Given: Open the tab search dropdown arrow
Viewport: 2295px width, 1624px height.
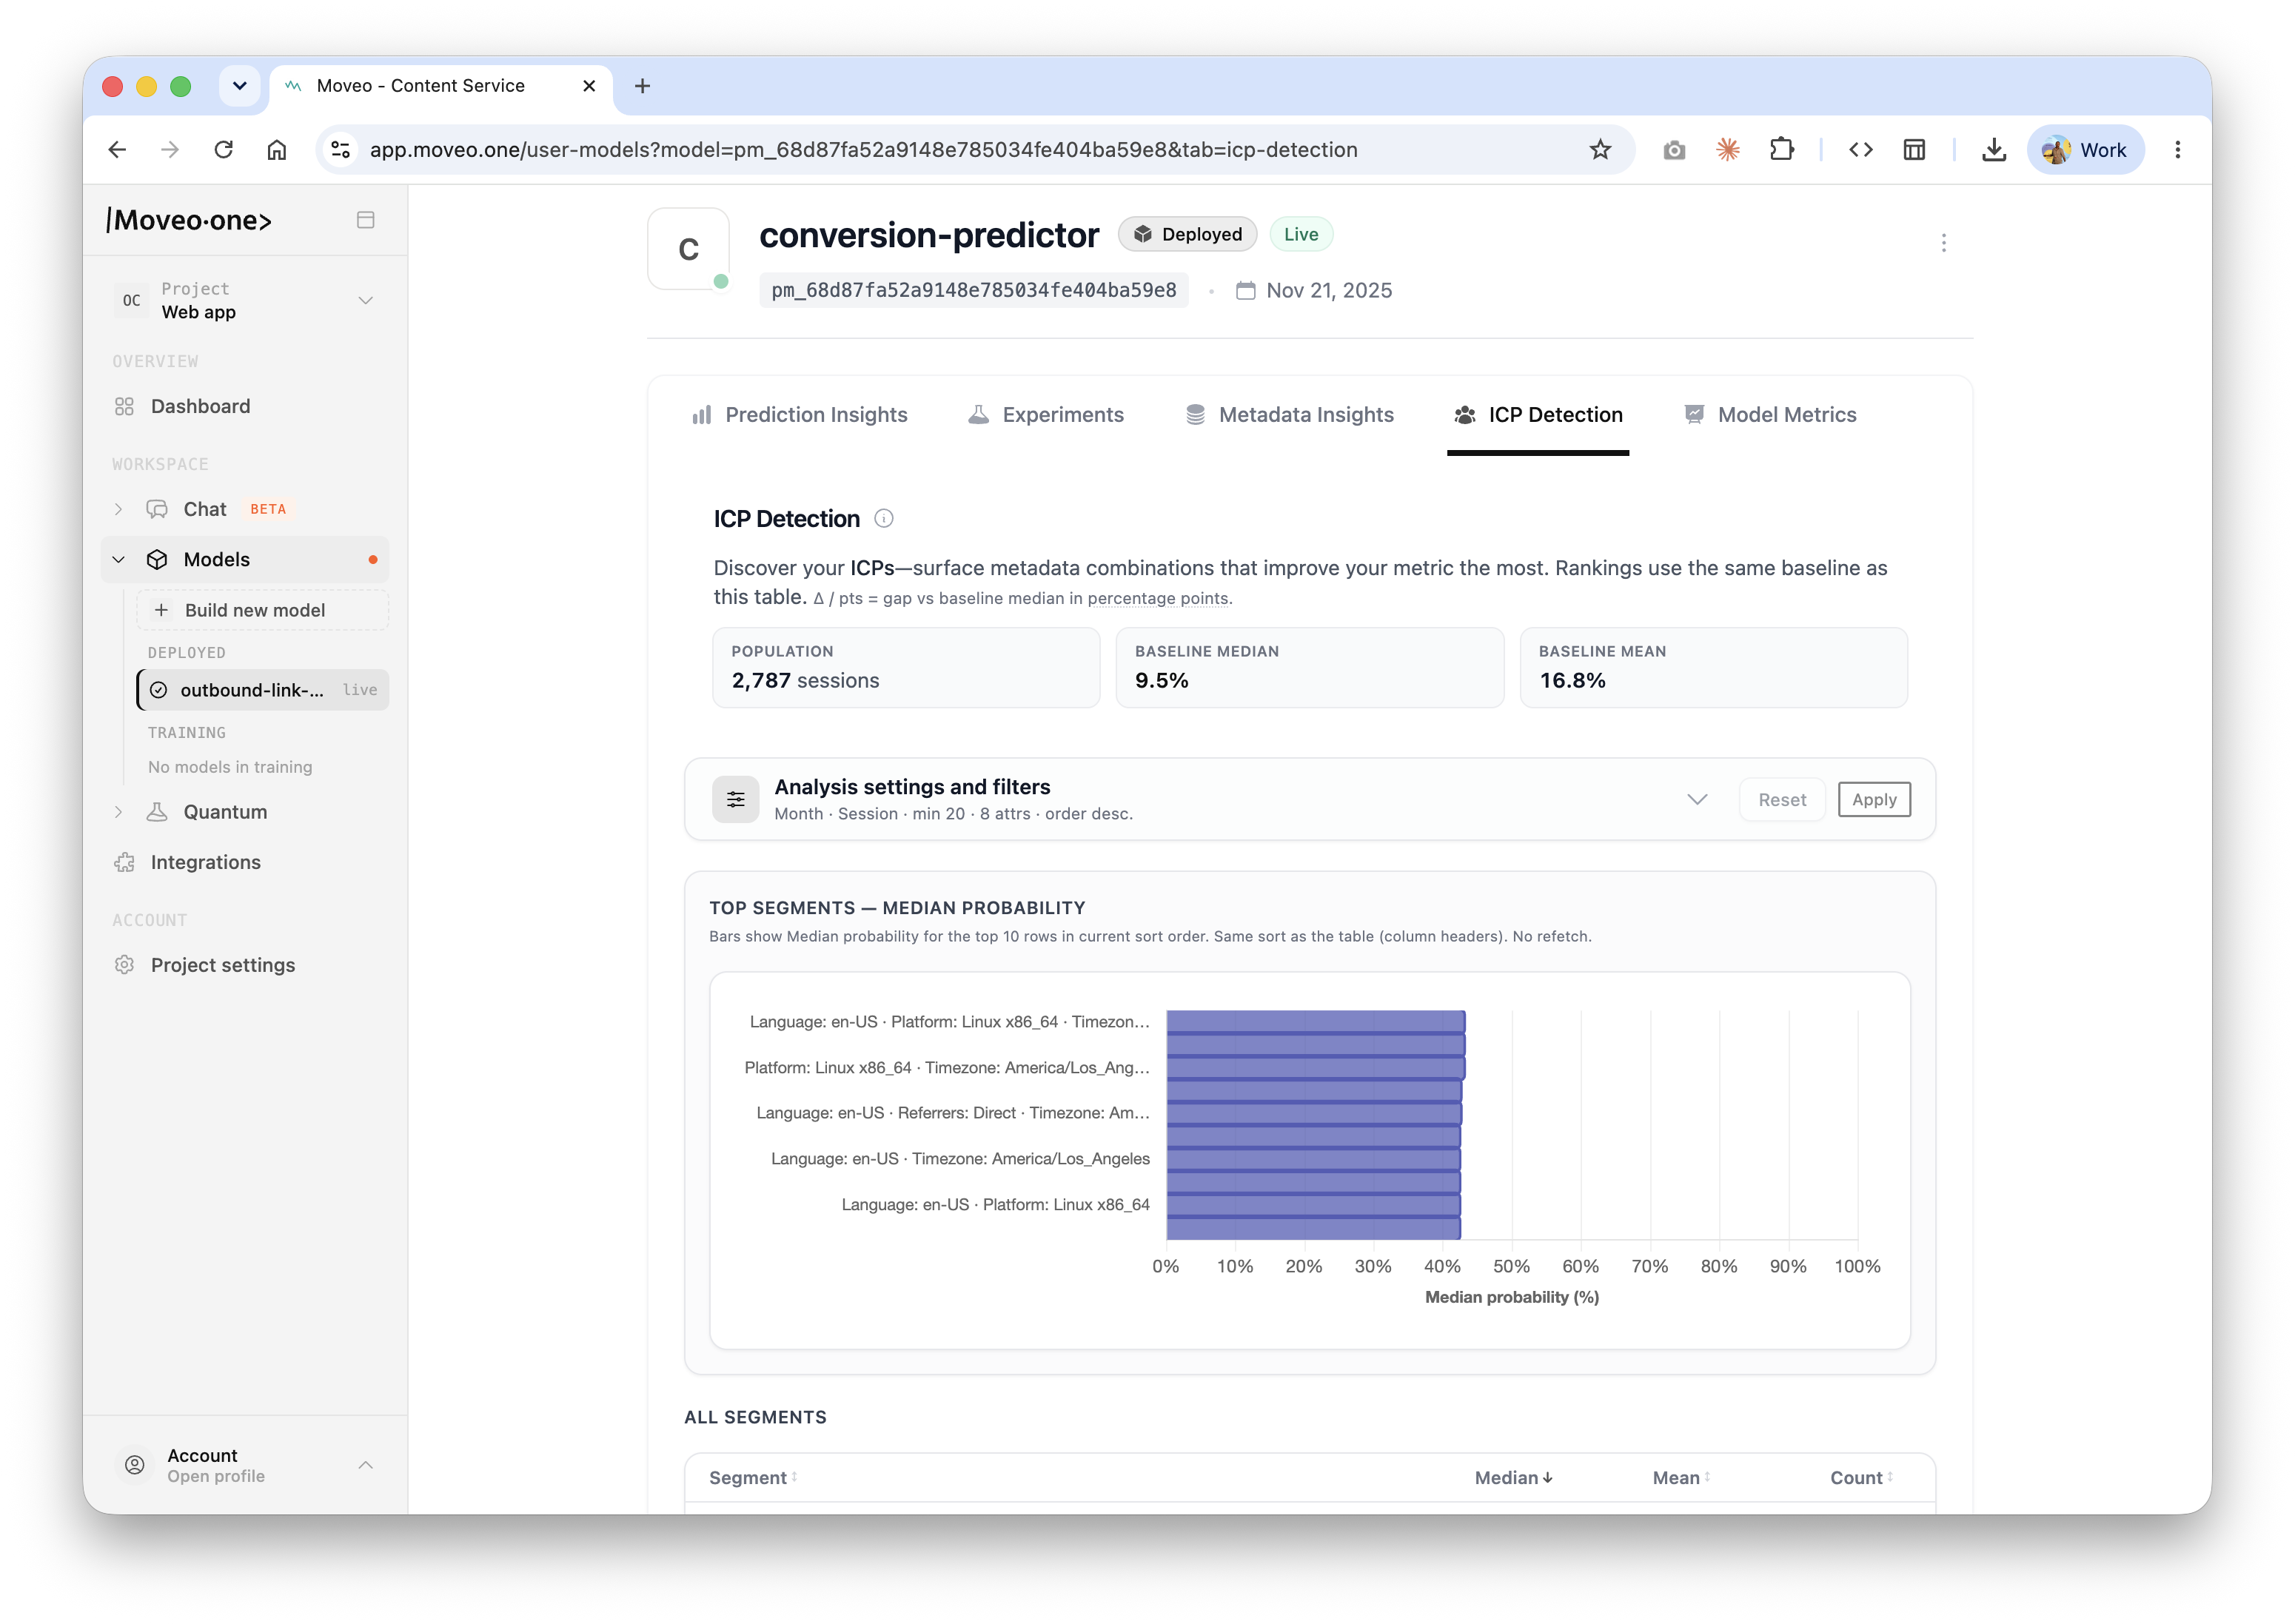Looking at the screenshot, I should pos(239,86).
